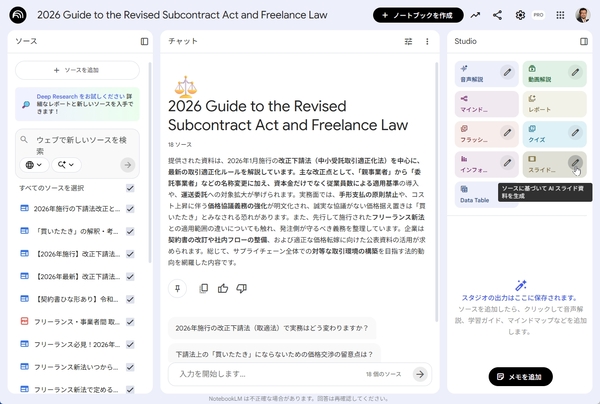Edit 動画解説 settings pencil icon
This screenshot has height=404, width=600.
(575, 72)
